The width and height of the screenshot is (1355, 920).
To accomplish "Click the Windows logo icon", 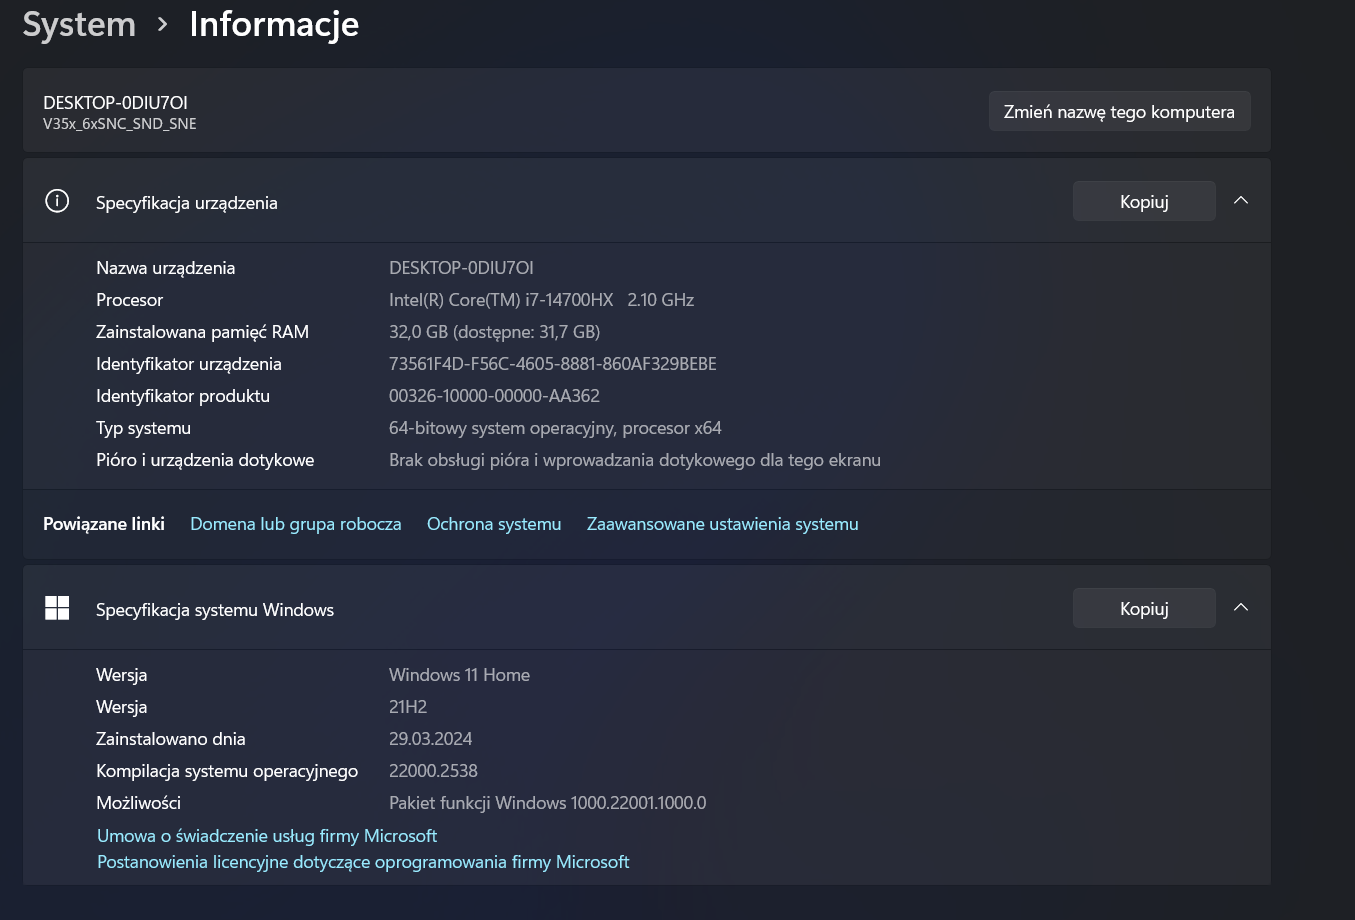I will pos(57,608).
